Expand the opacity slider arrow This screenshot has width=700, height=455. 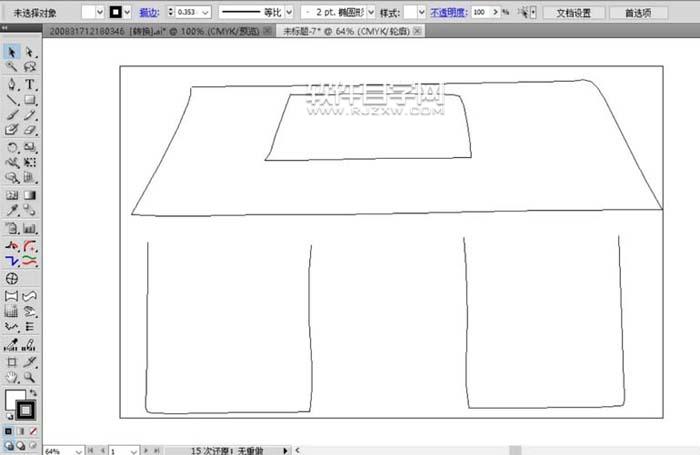point(495,13)
